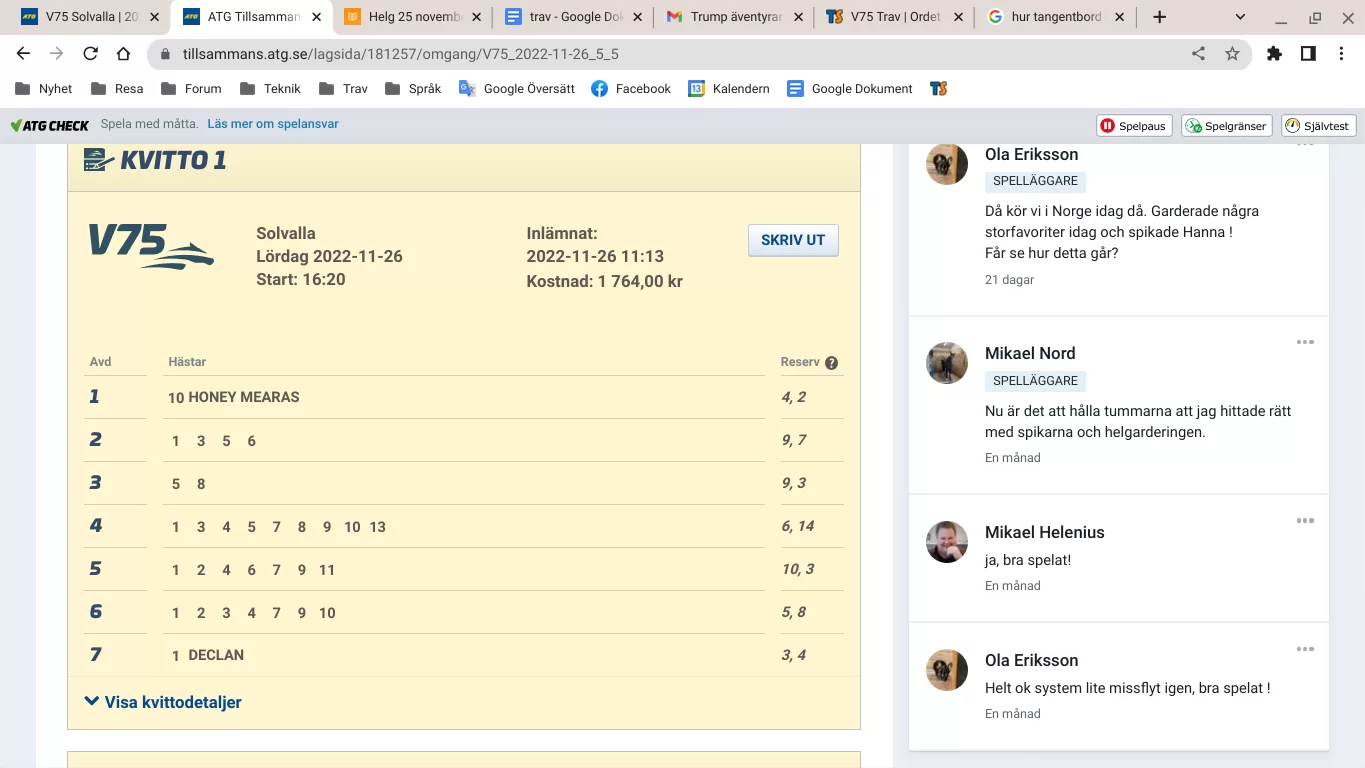Click the Reserv help question mark icon
The width and height of the screenshot is (1365, 768).
point(831,363)
